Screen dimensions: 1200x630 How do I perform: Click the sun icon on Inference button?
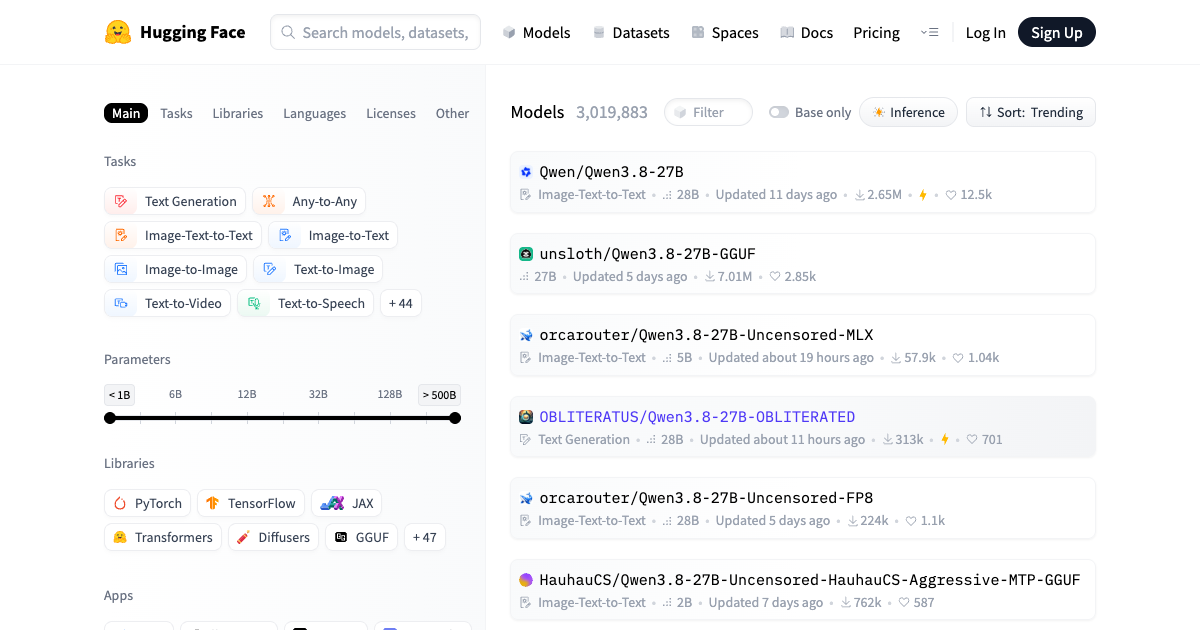click(x=878, y=112)
